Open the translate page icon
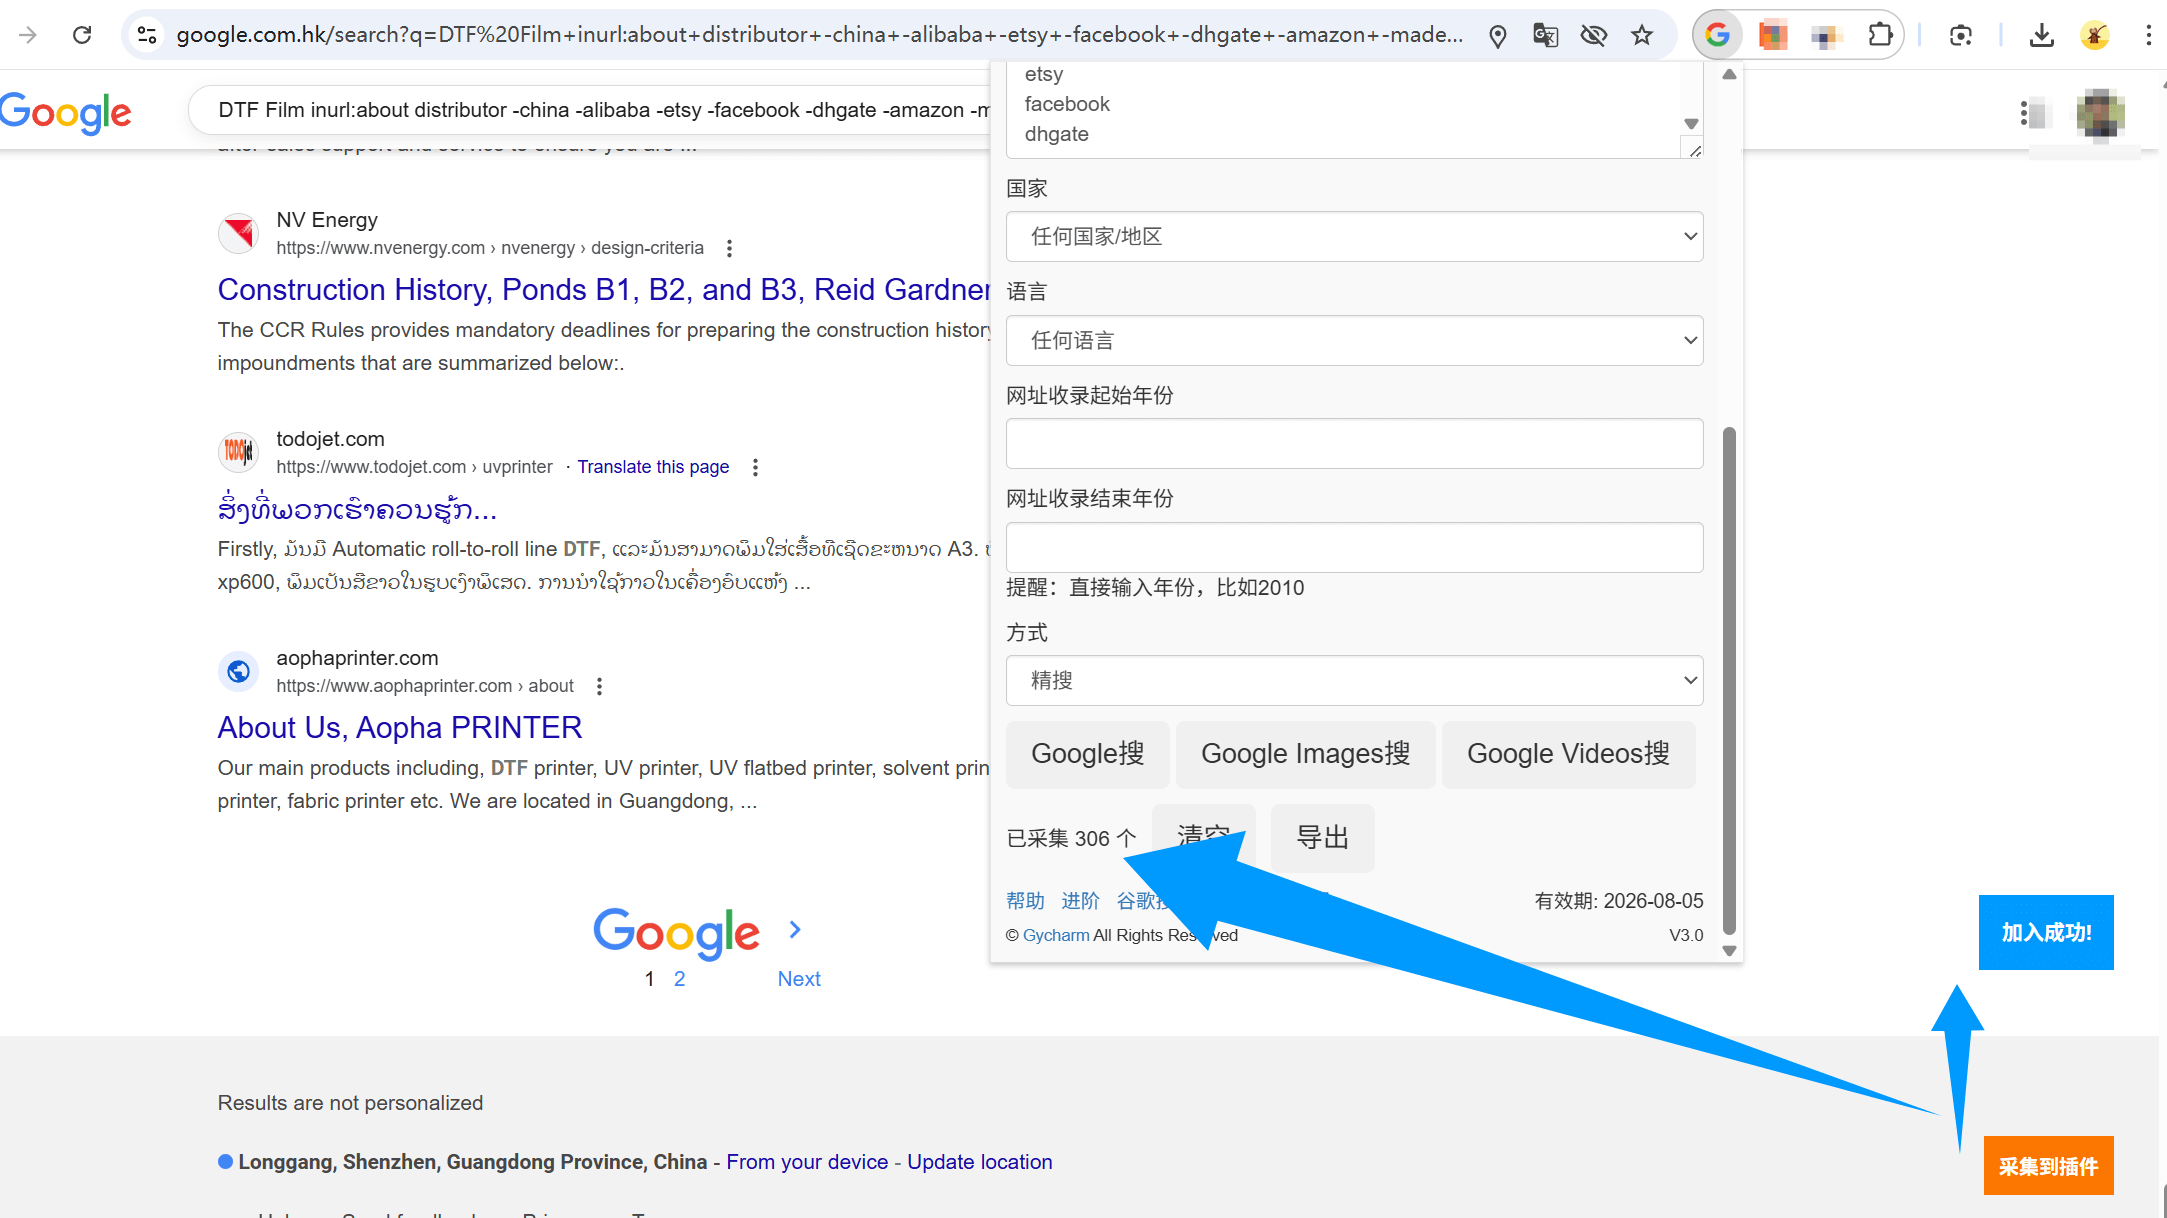Image resolution: width=2167 pixels, height=1218 pixels. tap(1545, 36)
